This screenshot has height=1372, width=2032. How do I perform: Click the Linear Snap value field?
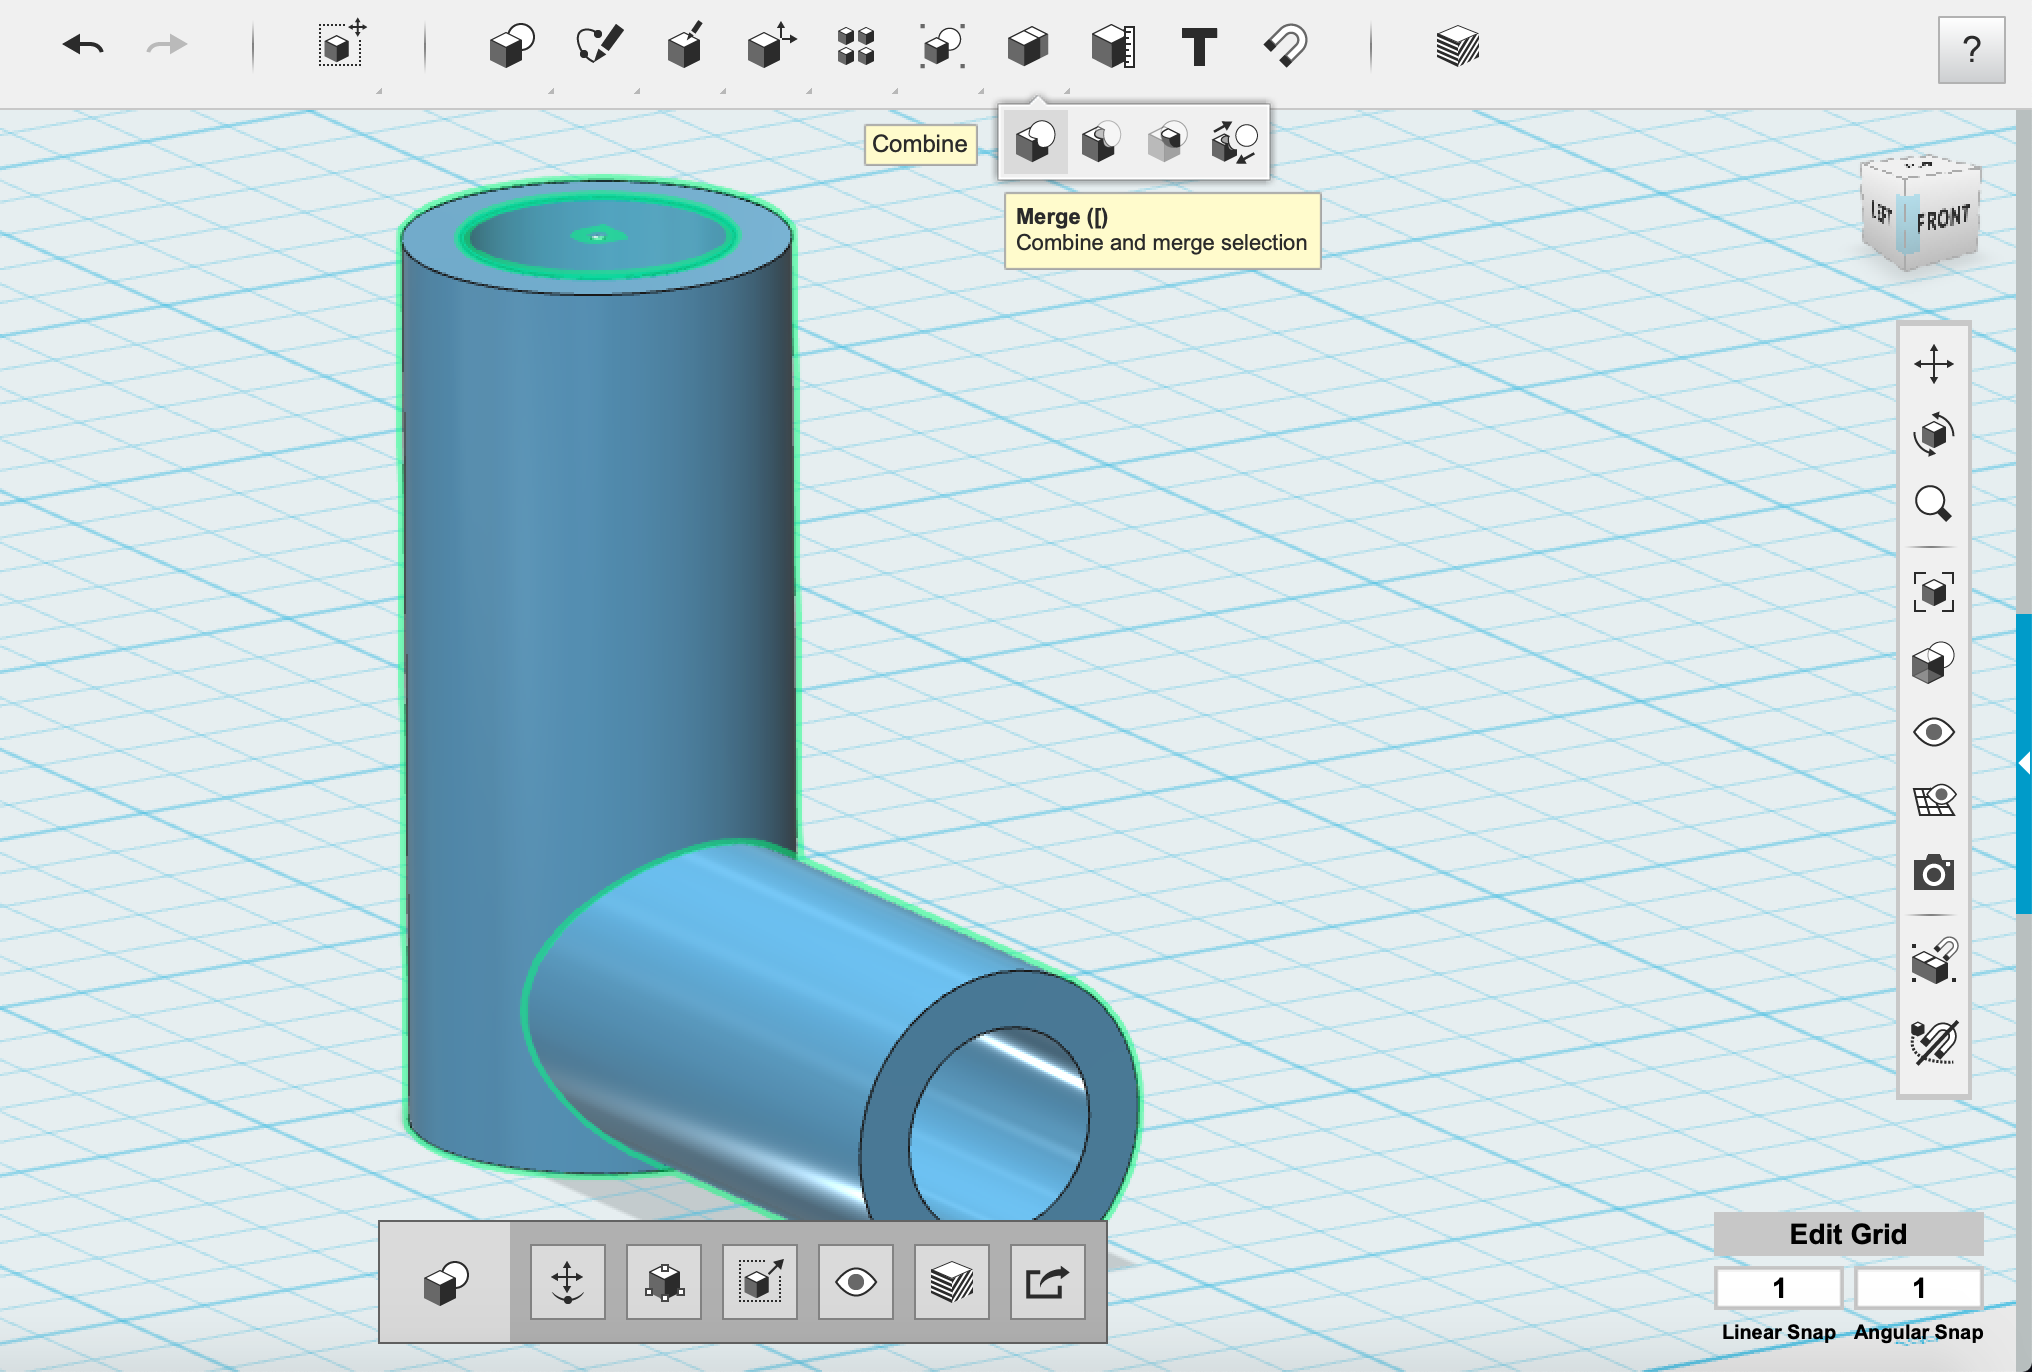click(x=1778, y=1288)
